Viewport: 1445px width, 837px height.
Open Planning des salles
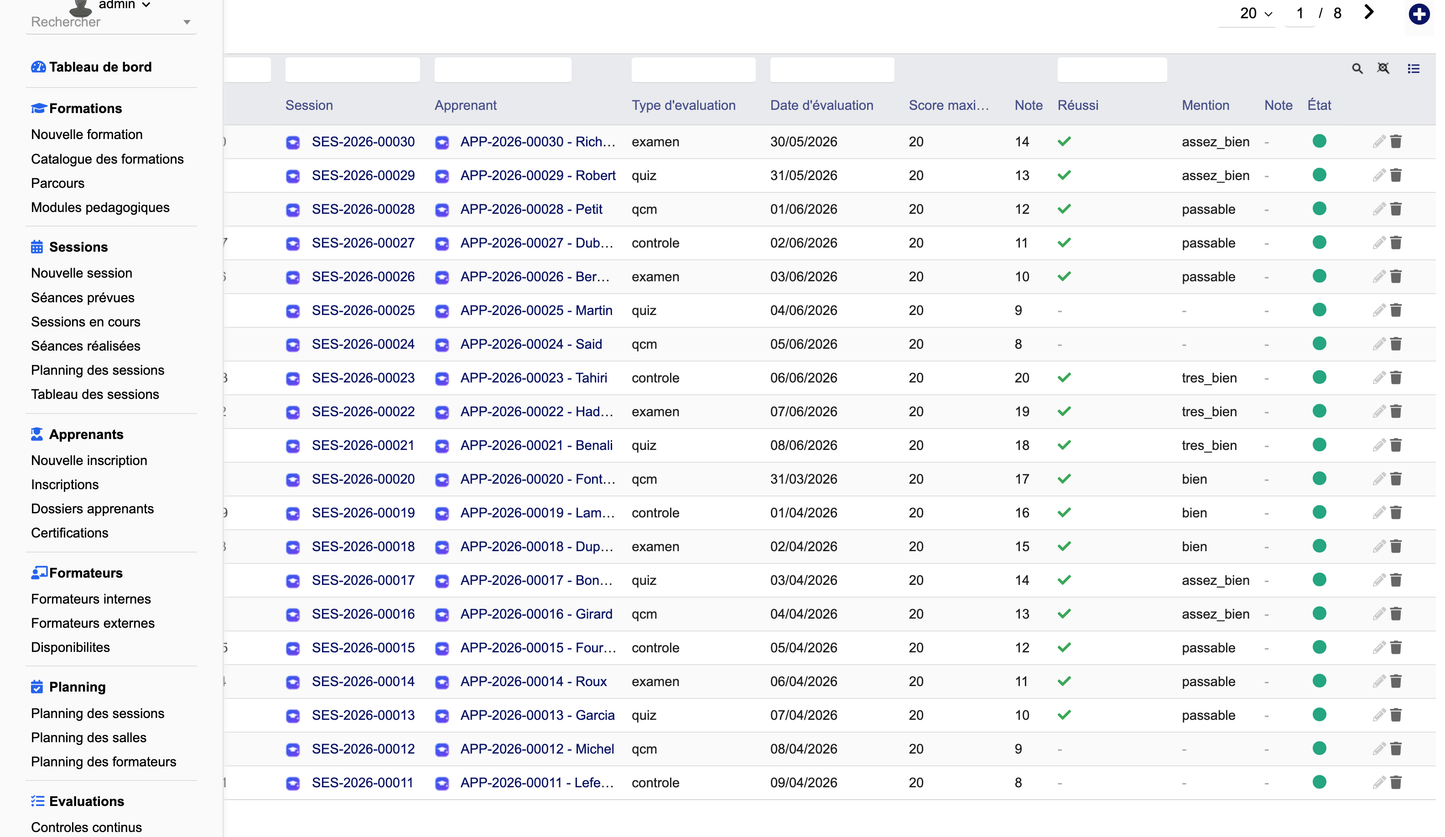pos(89,738)
